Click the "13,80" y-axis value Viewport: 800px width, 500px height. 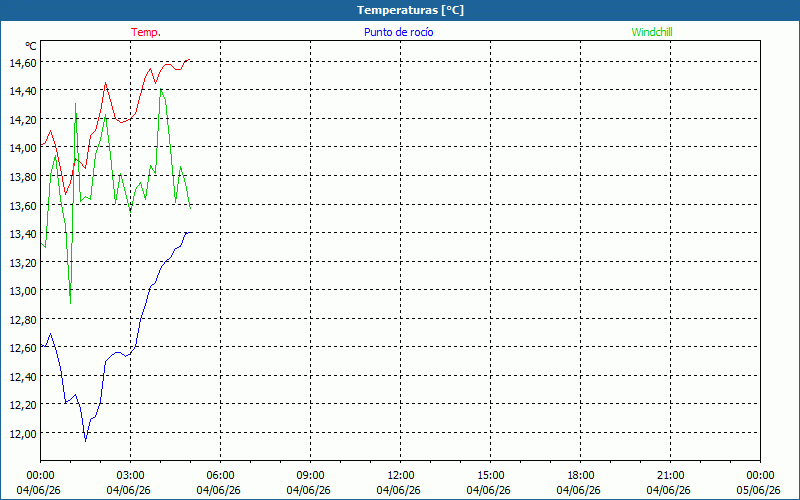point(23,177)
